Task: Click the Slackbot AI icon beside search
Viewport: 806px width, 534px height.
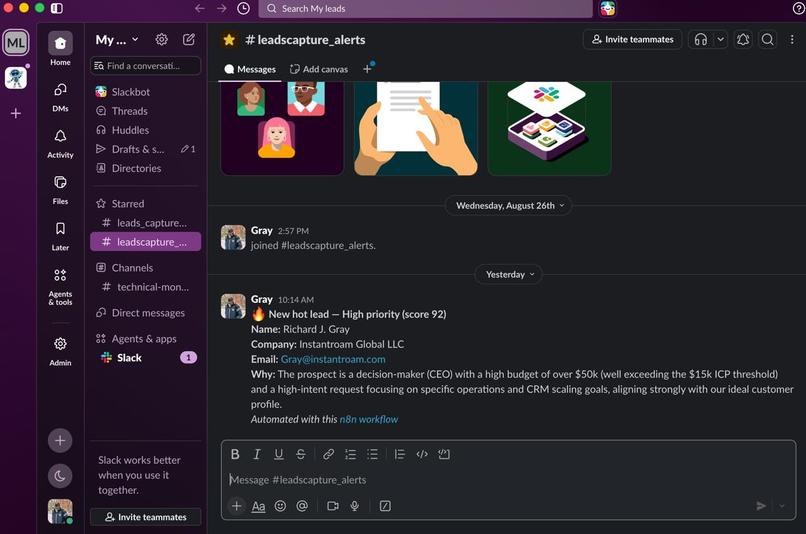Action: tap(608, 9)
